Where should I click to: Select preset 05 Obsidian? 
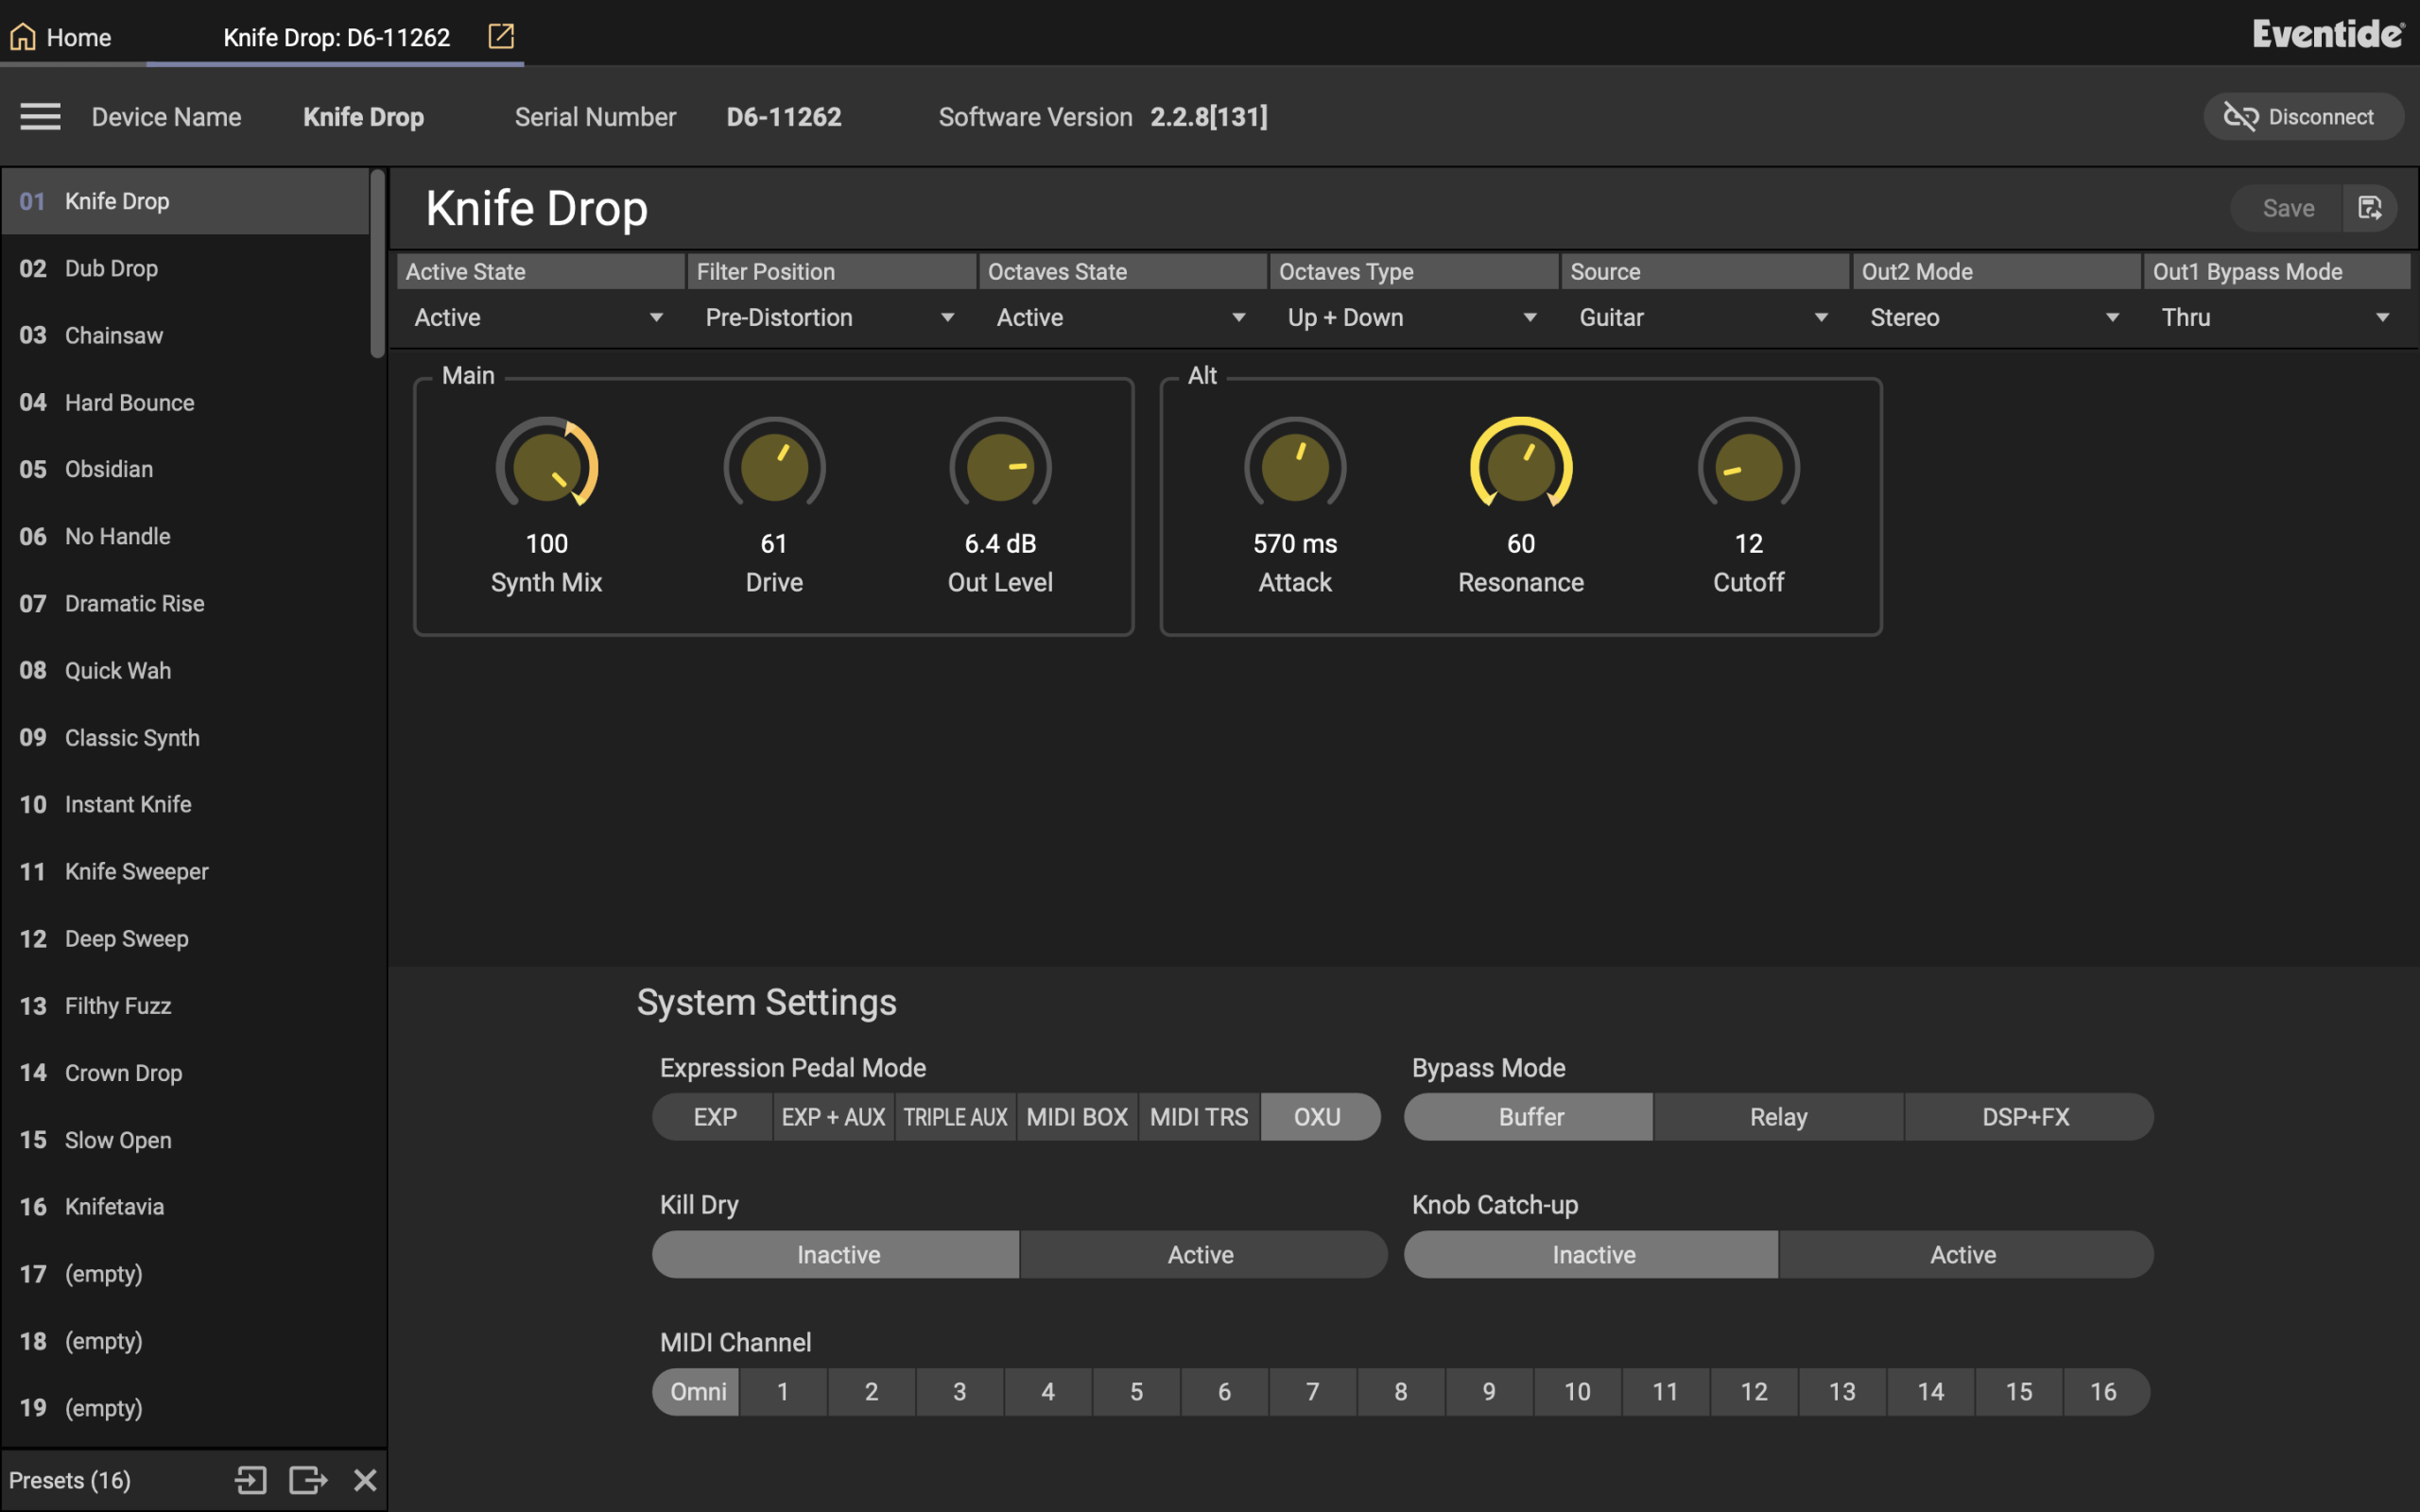(185, 469)
